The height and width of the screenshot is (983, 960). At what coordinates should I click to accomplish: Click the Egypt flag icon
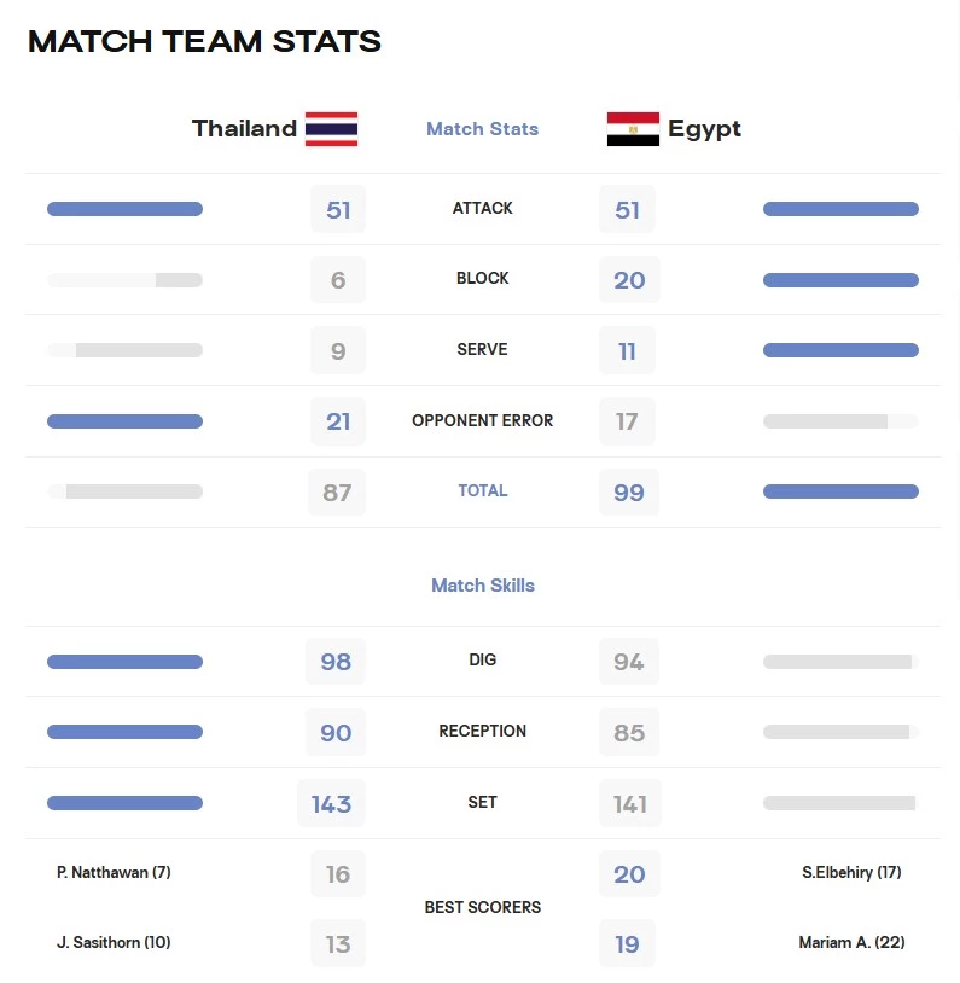pos(633,129)
